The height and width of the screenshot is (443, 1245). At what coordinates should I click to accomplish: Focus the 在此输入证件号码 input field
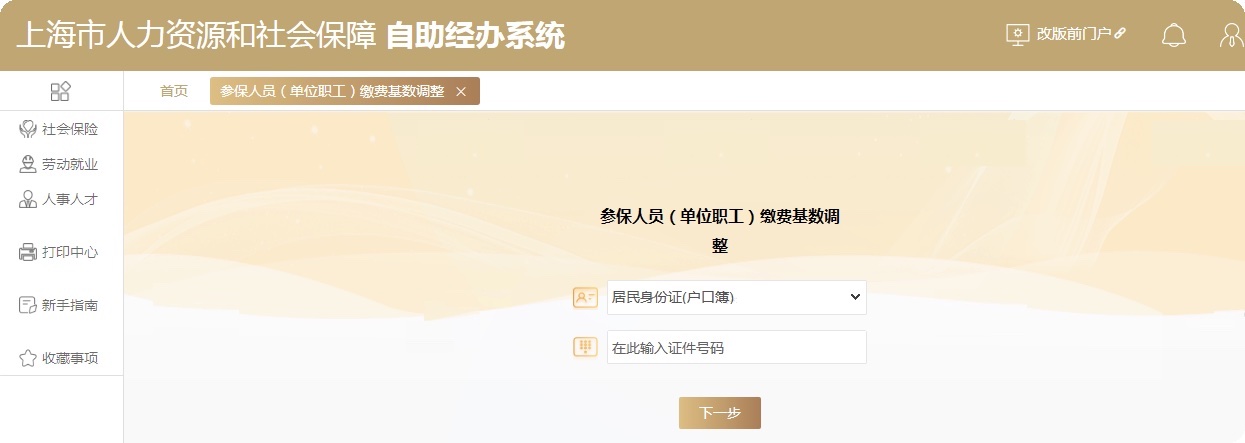click(x=737, y=347)
